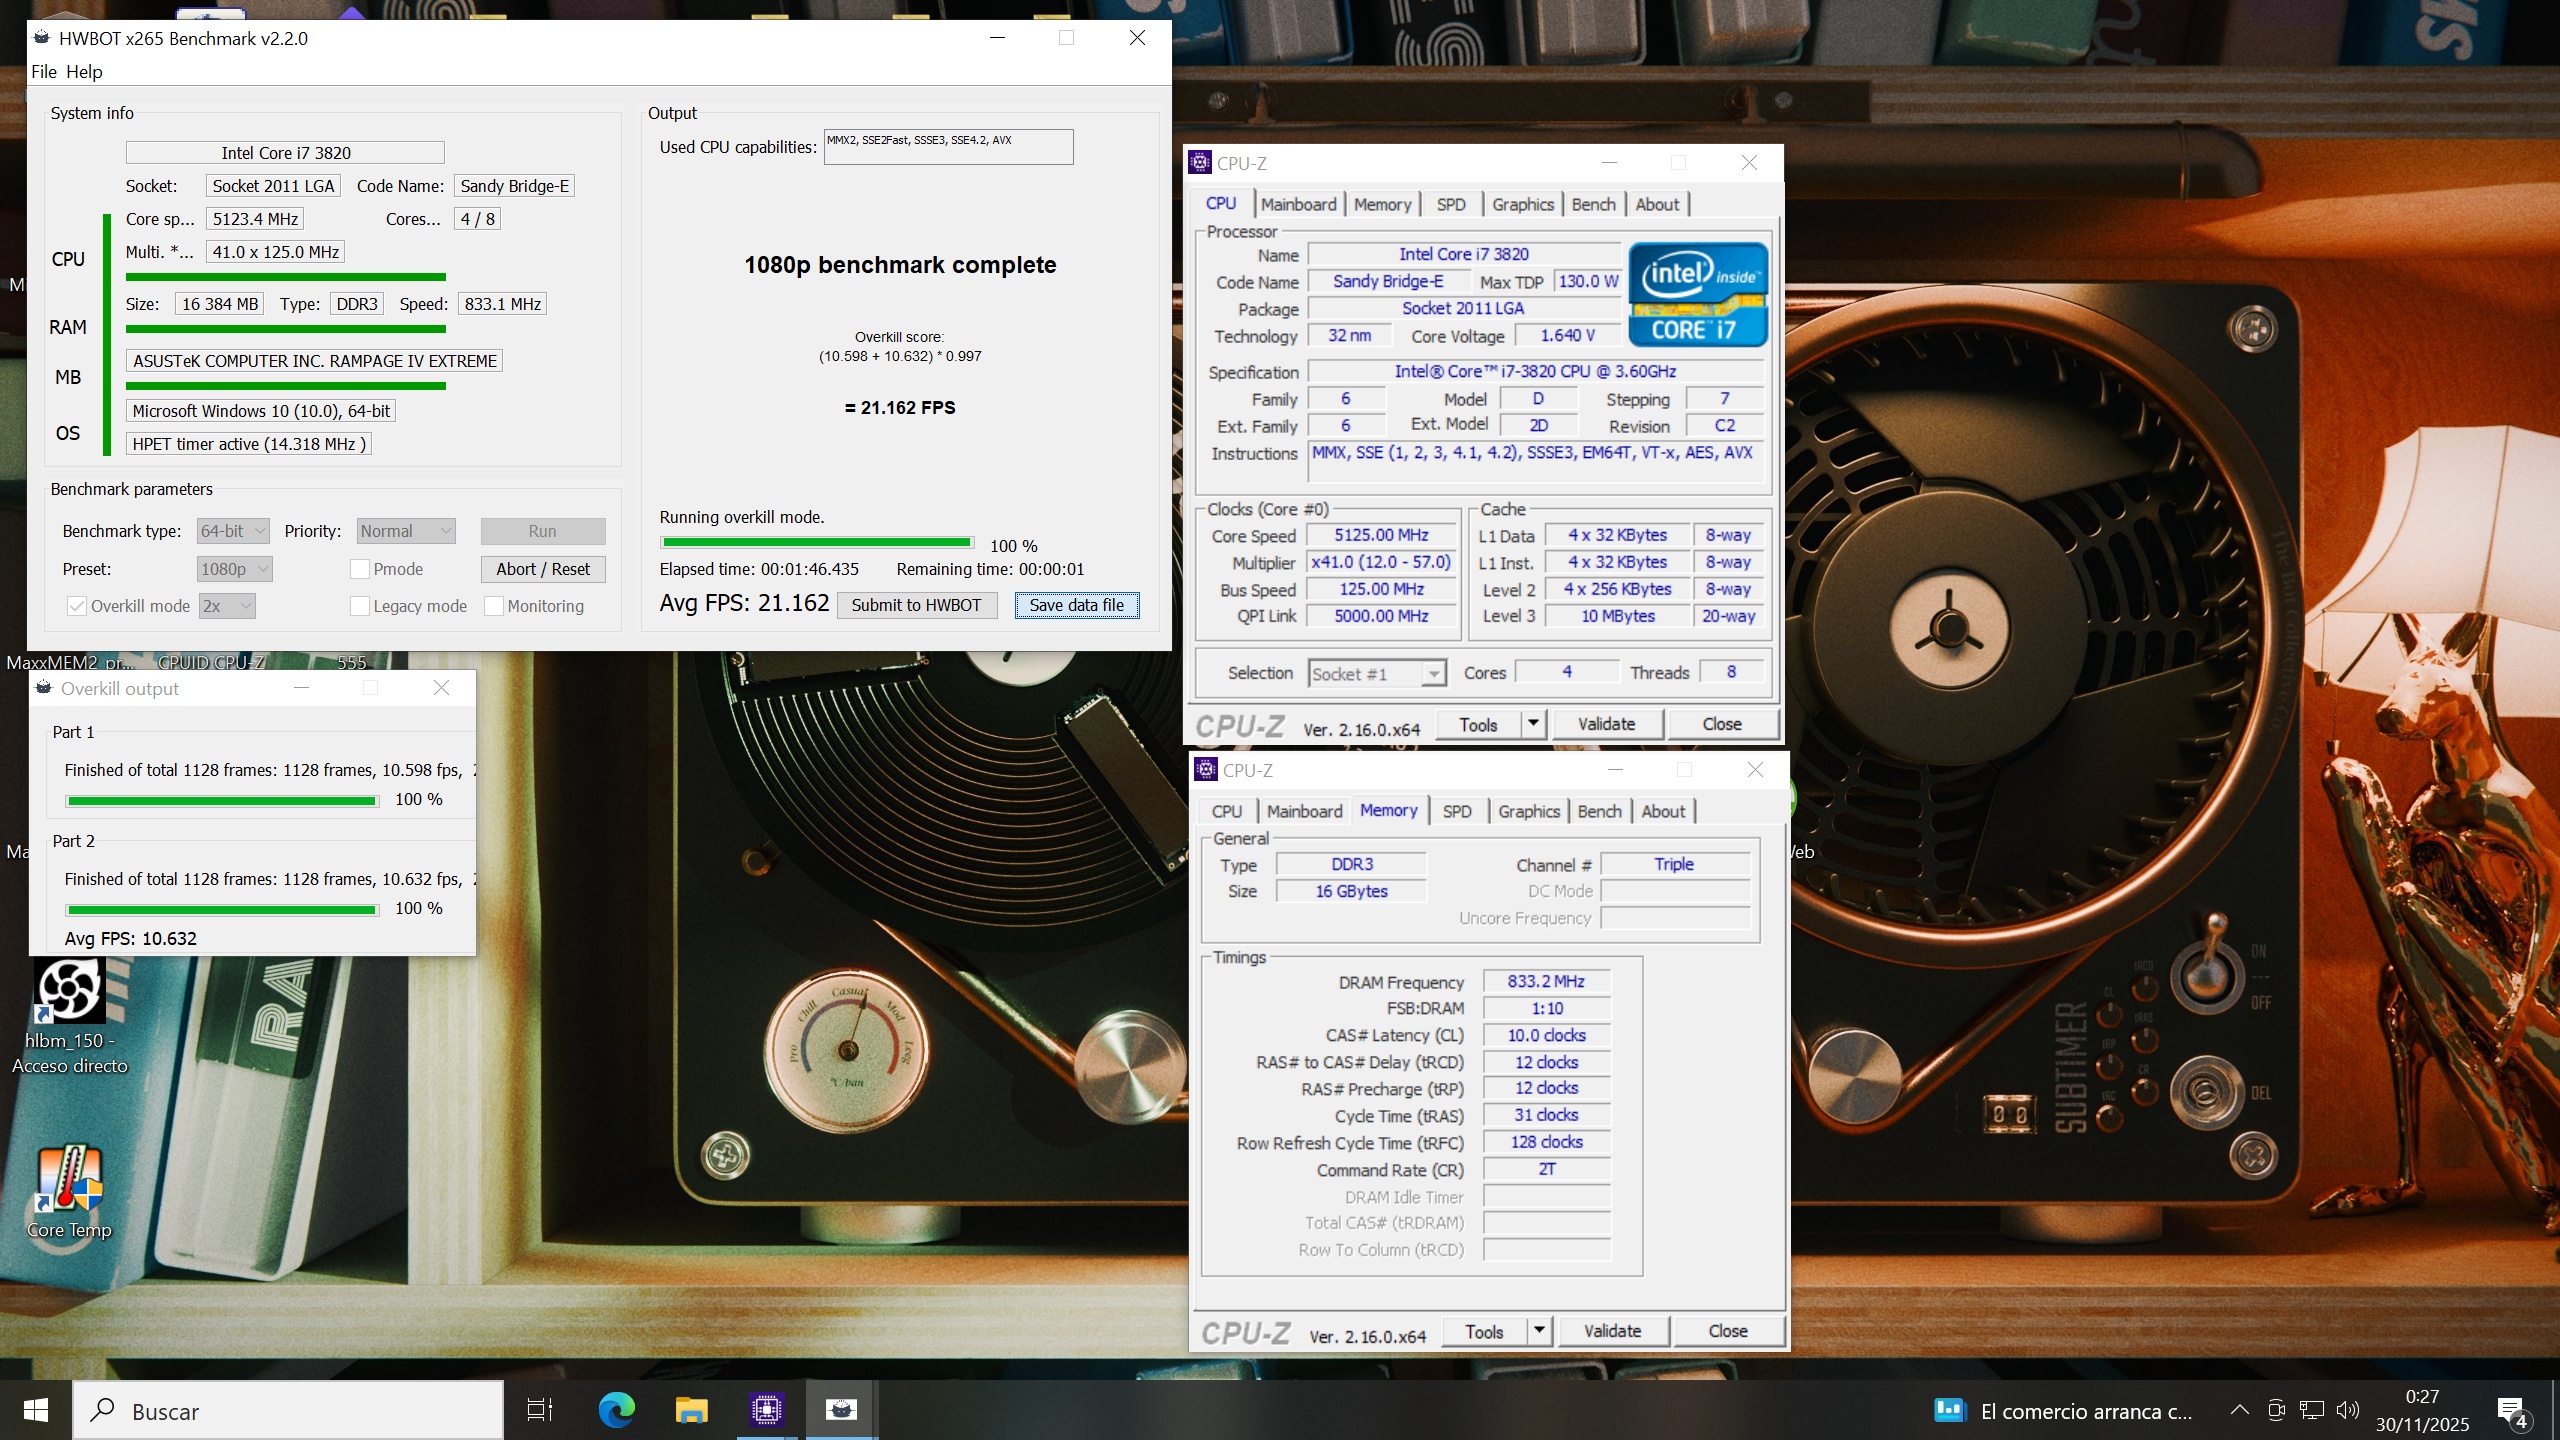Viewport: 2560px width, 1440px height.
Task: Expand the Tools dropdown arrow in the CPU window
Action: [x=1532, y=723]
